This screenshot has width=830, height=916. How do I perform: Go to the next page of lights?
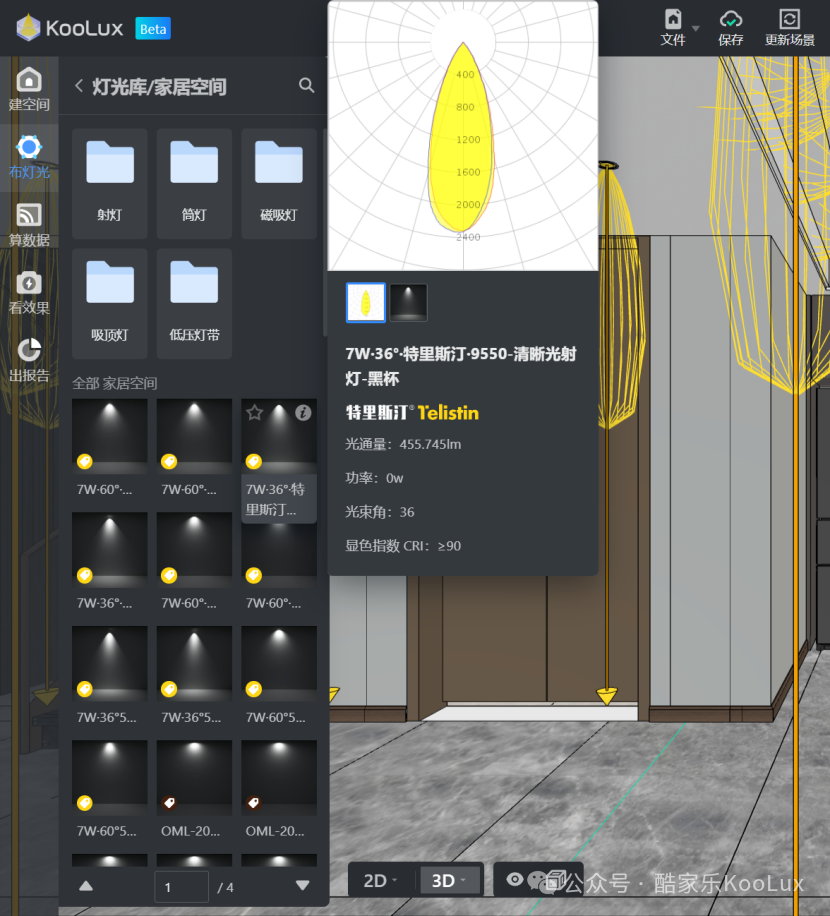303,886
